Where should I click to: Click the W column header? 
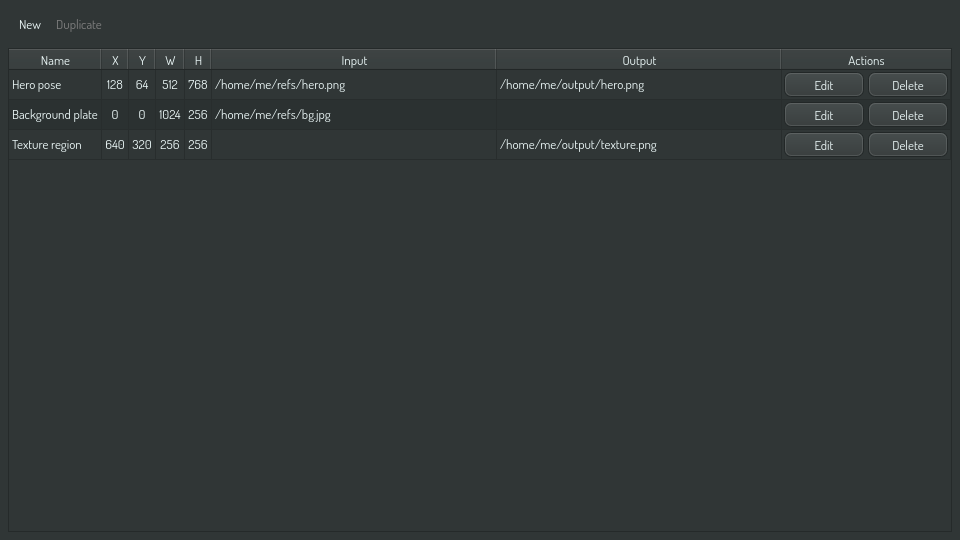coord(170,60)
